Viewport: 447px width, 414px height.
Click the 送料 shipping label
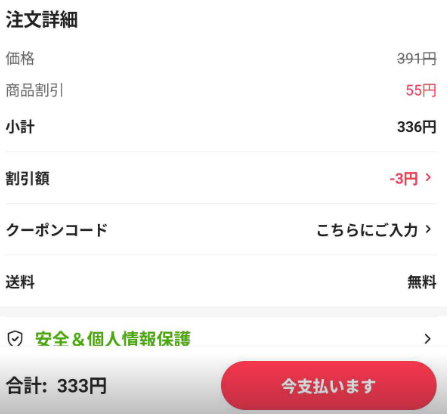pos(20,282)
